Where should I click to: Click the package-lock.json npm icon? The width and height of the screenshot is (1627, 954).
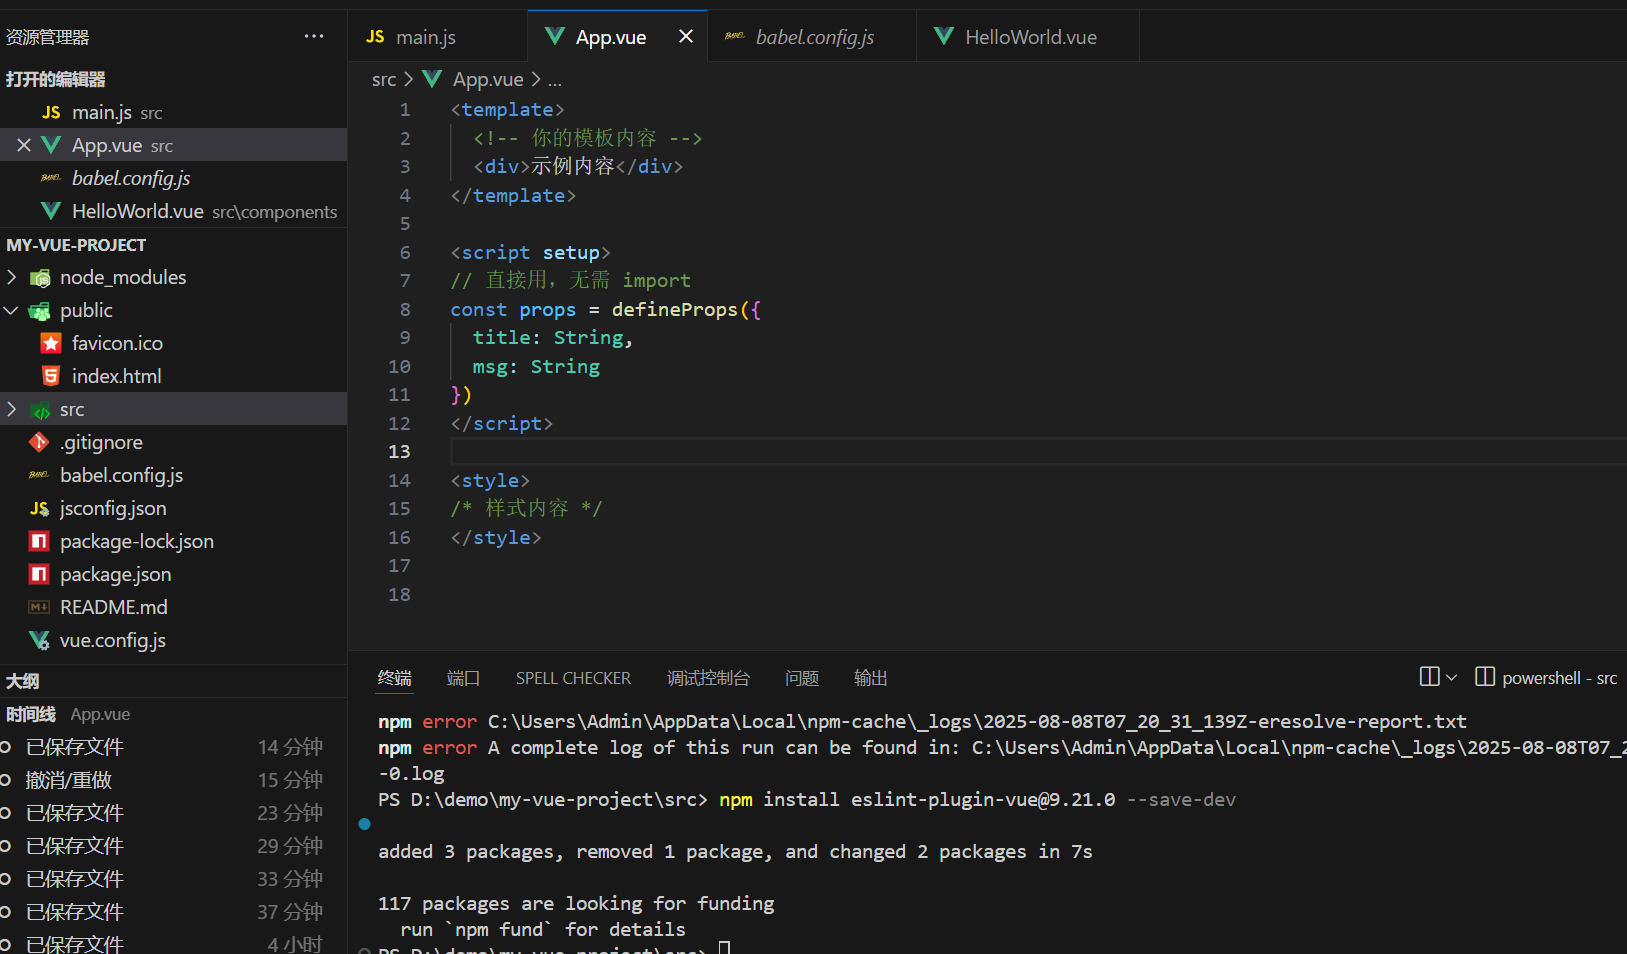(x=39, y=541)
